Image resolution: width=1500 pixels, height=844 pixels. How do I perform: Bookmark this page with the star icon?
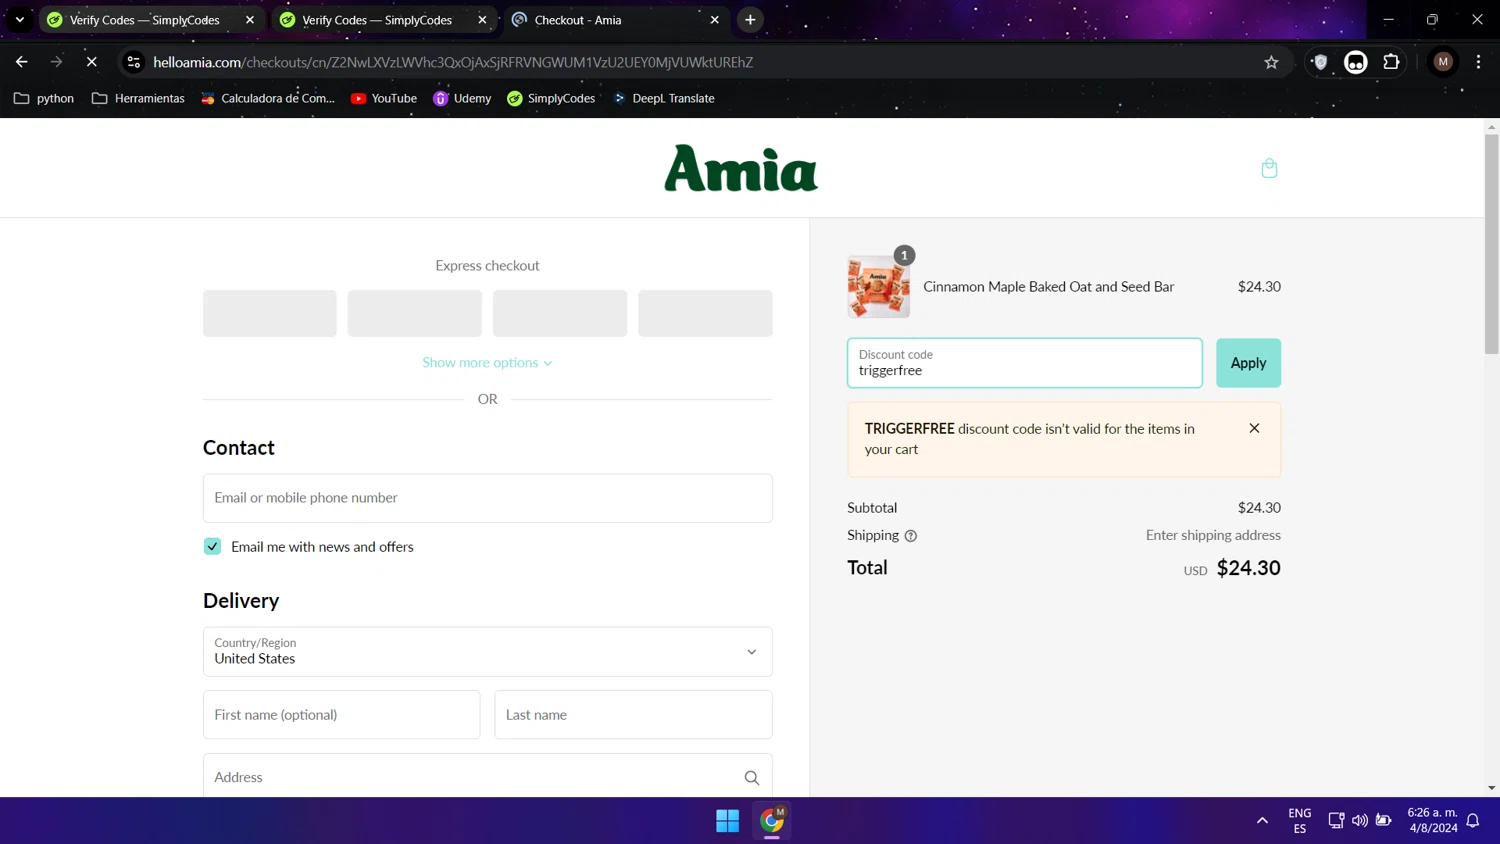click(x=1271, y=62)
